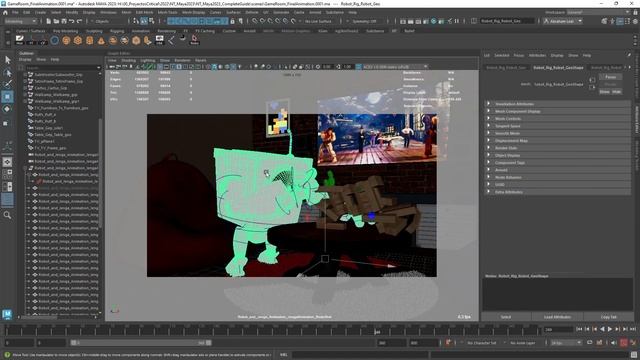Go to start of playback range

579,329
